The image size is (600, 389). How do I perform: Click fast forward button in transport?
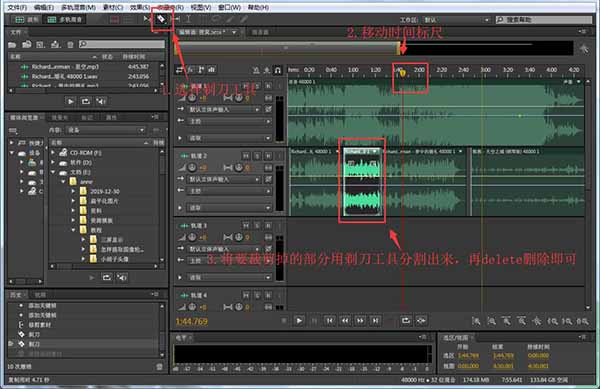point(360,321)
